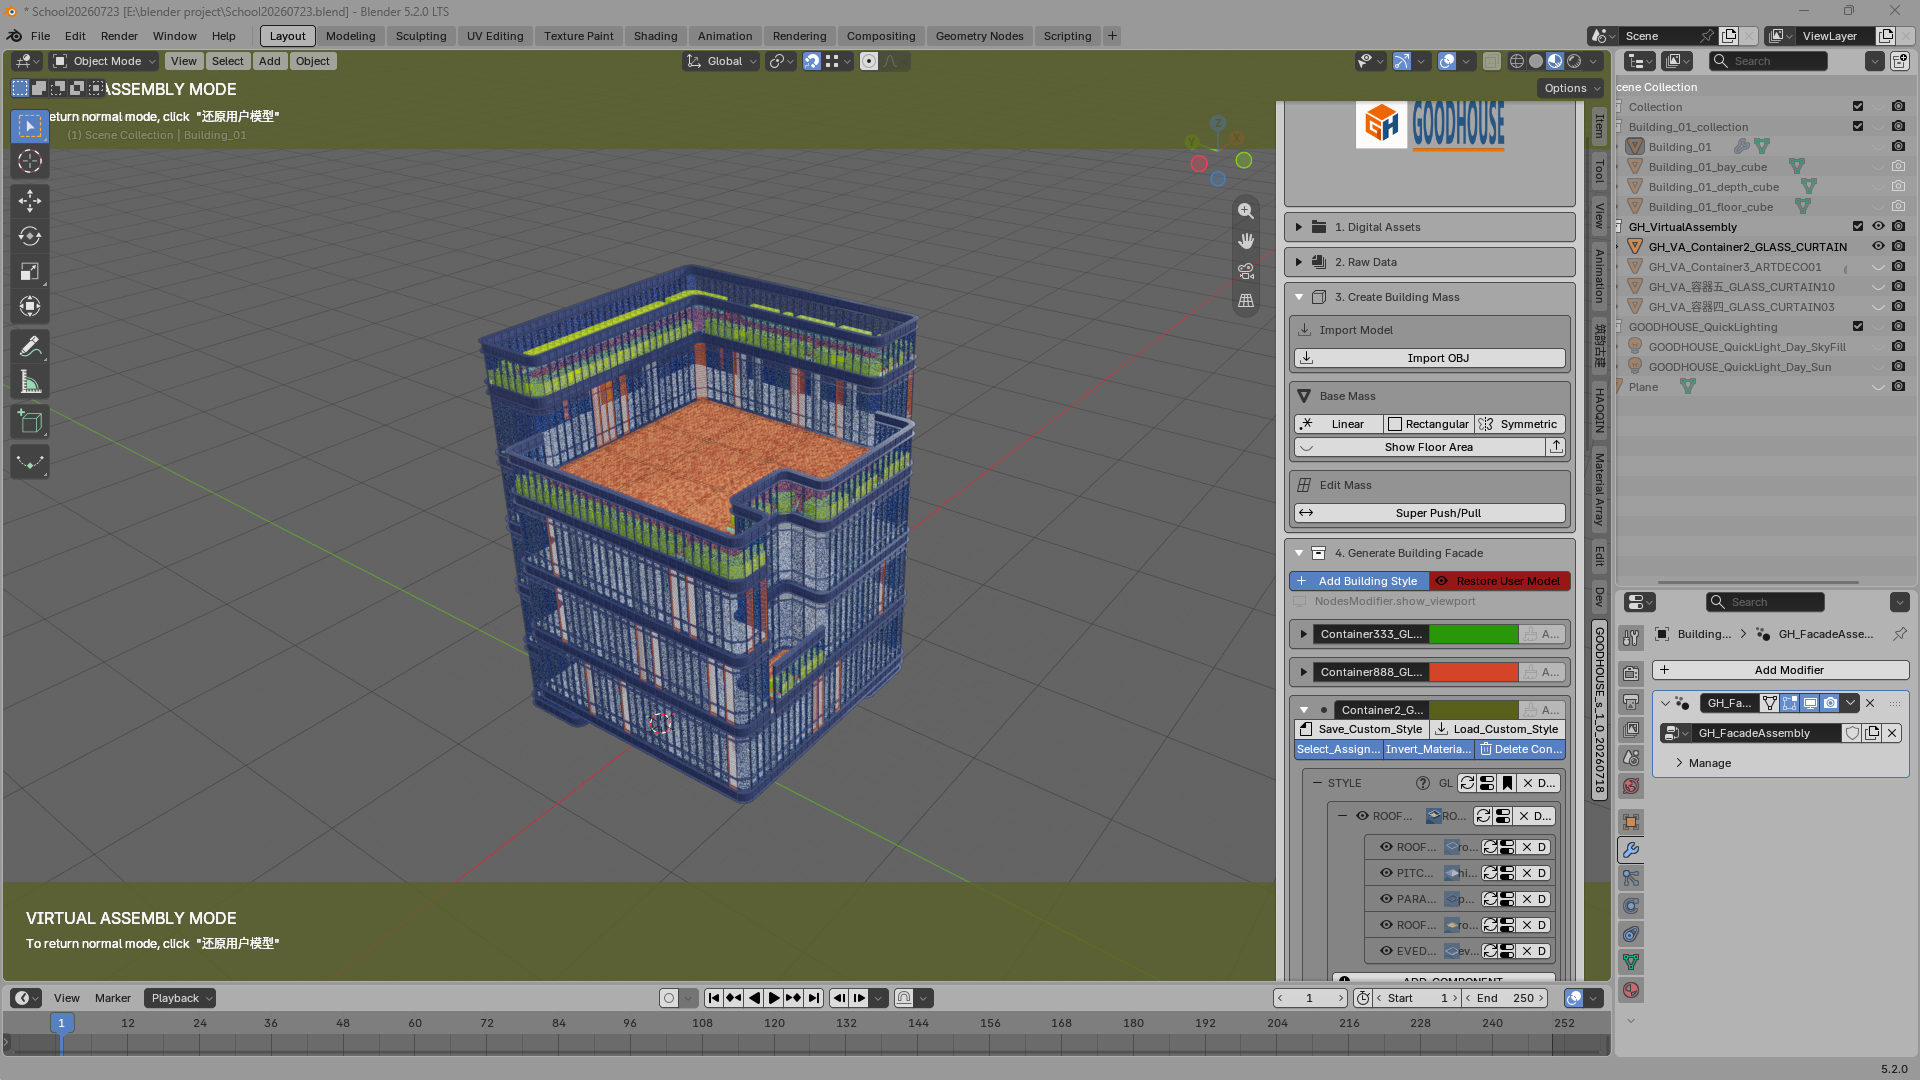
Task: Expand the Container333_GL... style entry
Action: [x=1303, y=634]
